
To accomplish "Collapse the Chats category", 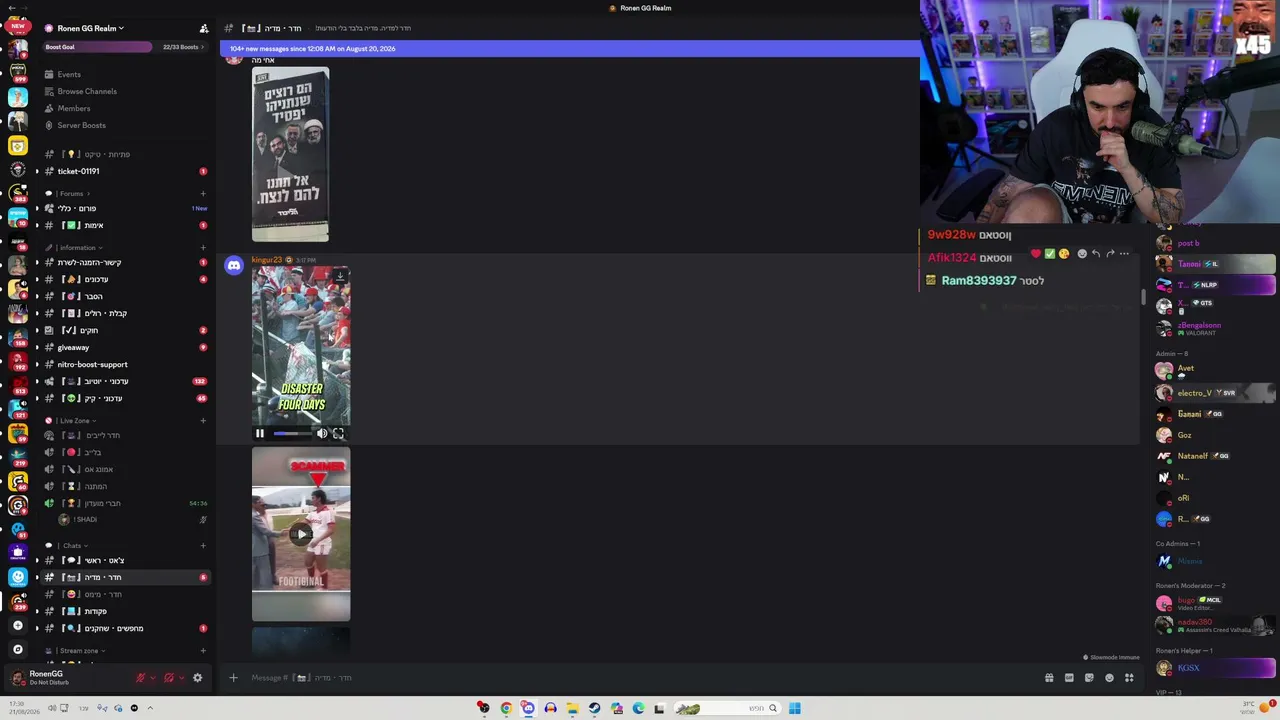I will (72, 545).
